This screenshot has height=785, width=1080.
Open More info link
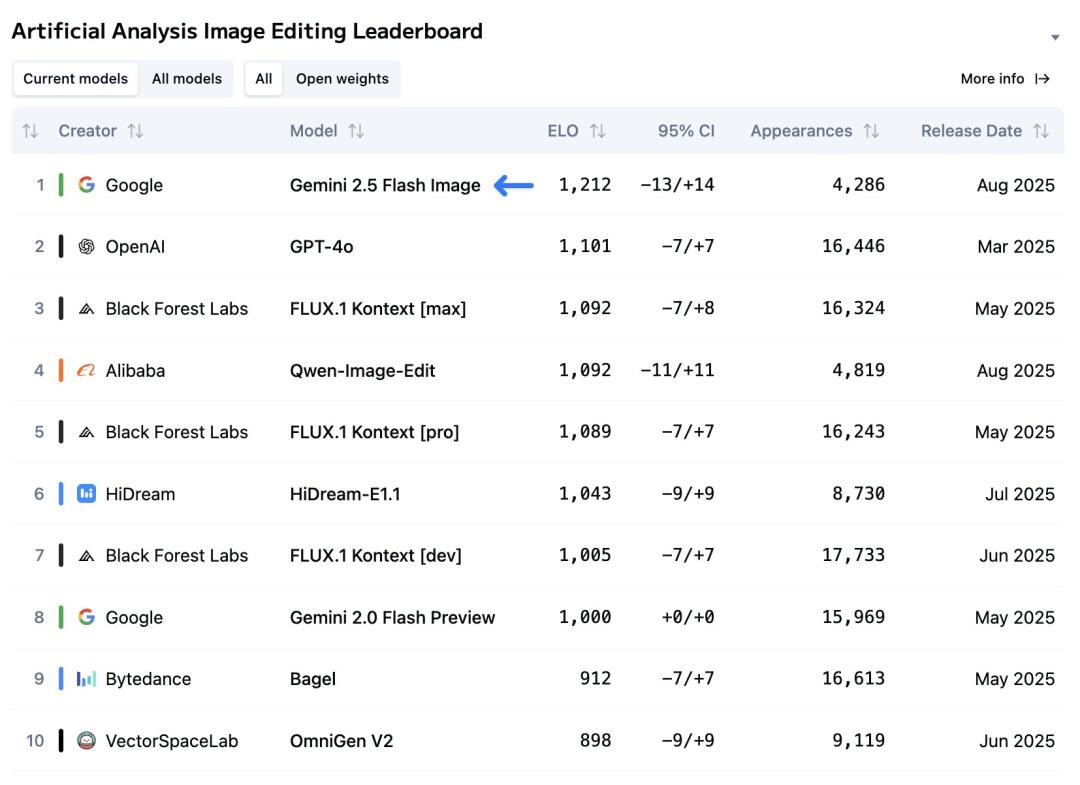tap(1004, 79)
